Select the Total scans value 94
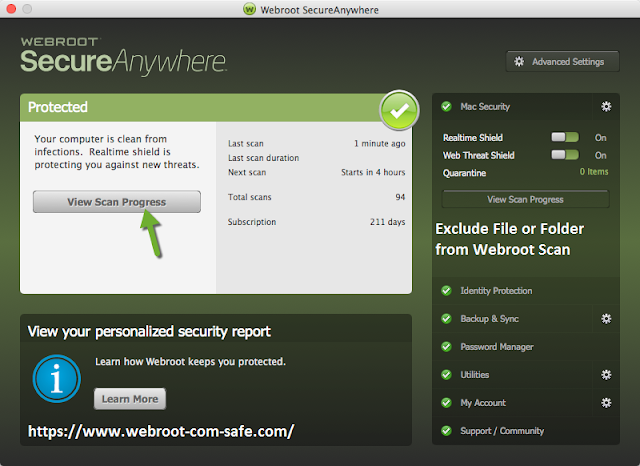 400,197
